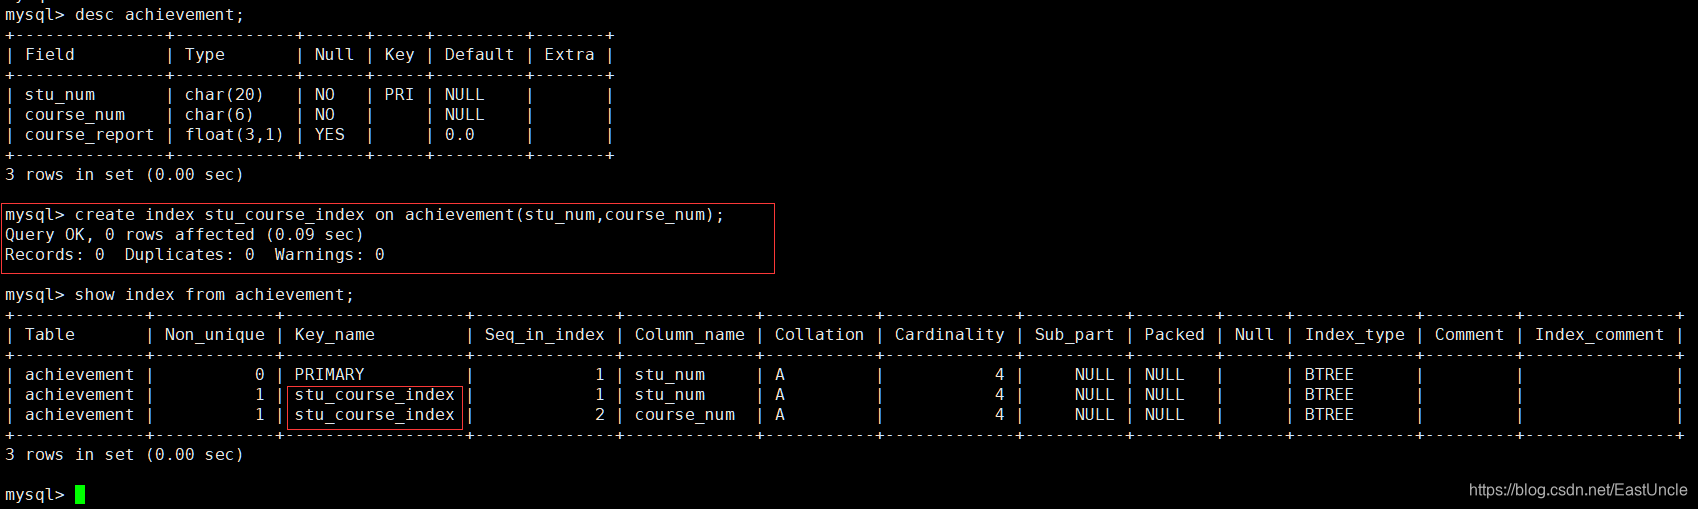Select 'stu_course_index' in the course_num row
1698x509 pixels.
click(x=375, y=415)
